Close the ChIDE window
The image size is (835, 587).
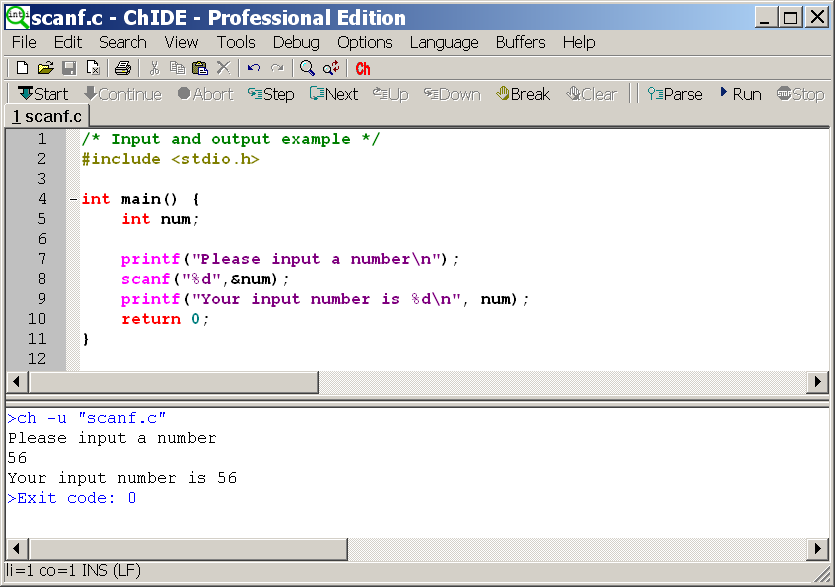[x=817, y=17]
